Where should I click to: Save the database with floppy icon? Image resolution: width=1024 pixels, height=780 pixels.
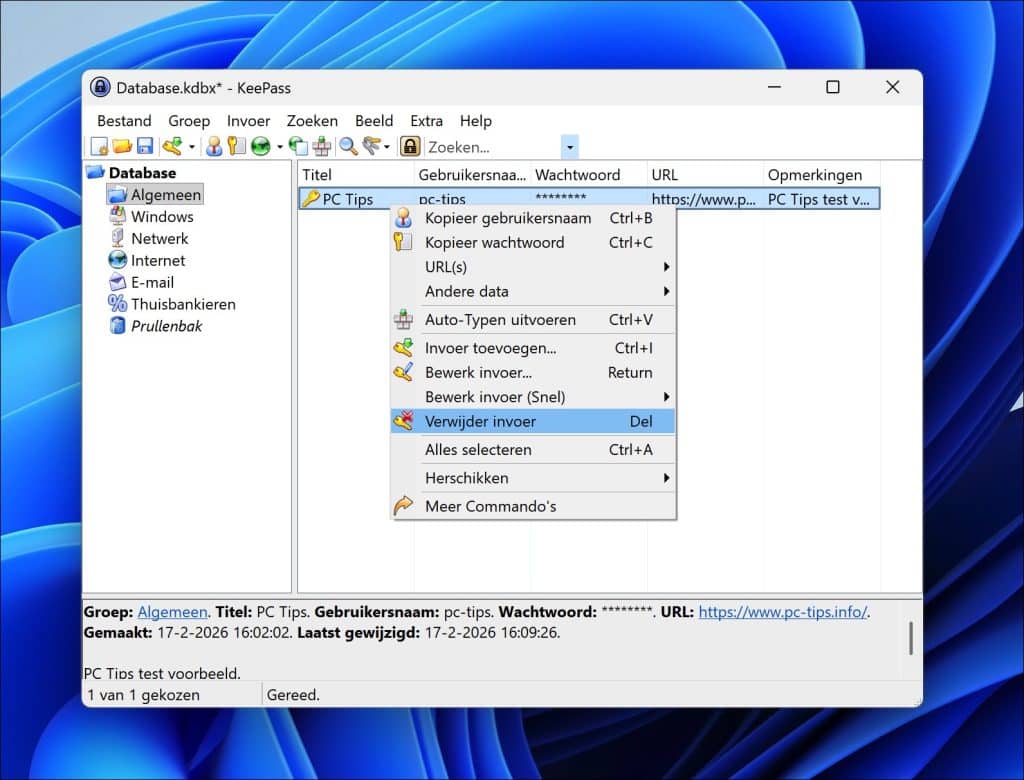pyautogui.click(x=145, y=147)
